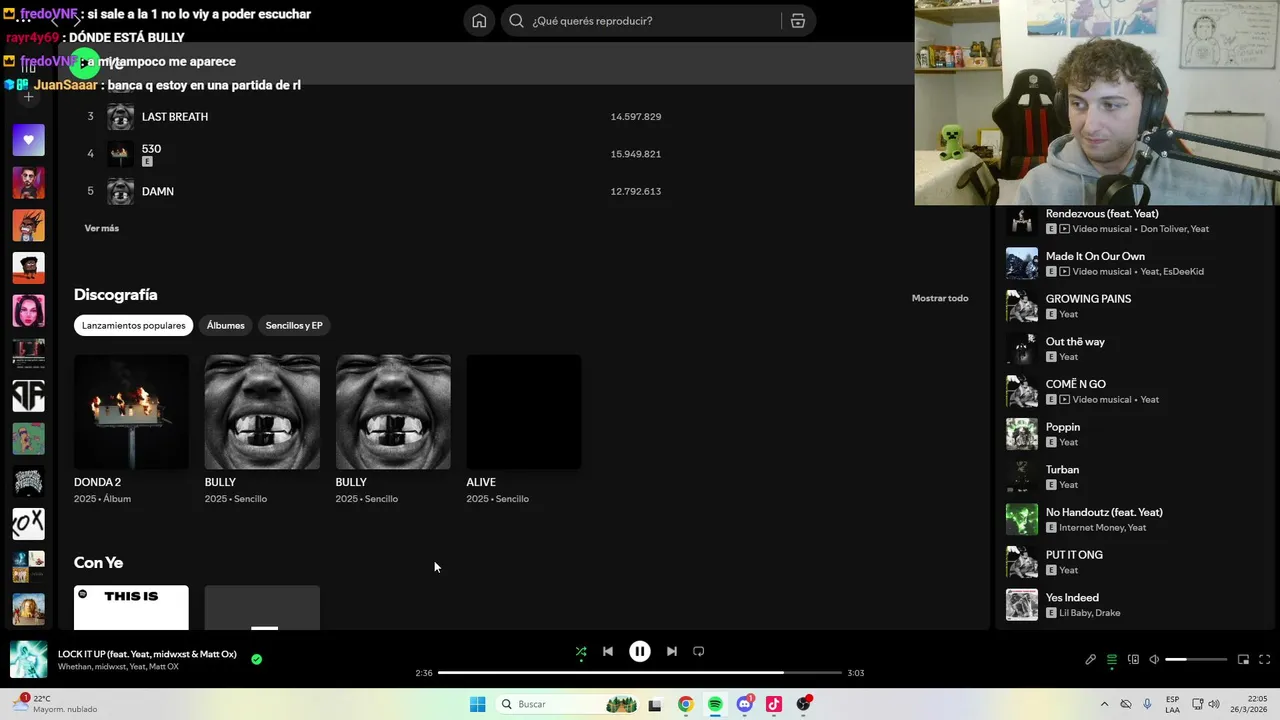This screenshot has width=1280, height=720.
Task: Click the Spotify icon in the taskbar
Action: pyautogui.click(x=715, y=704)
